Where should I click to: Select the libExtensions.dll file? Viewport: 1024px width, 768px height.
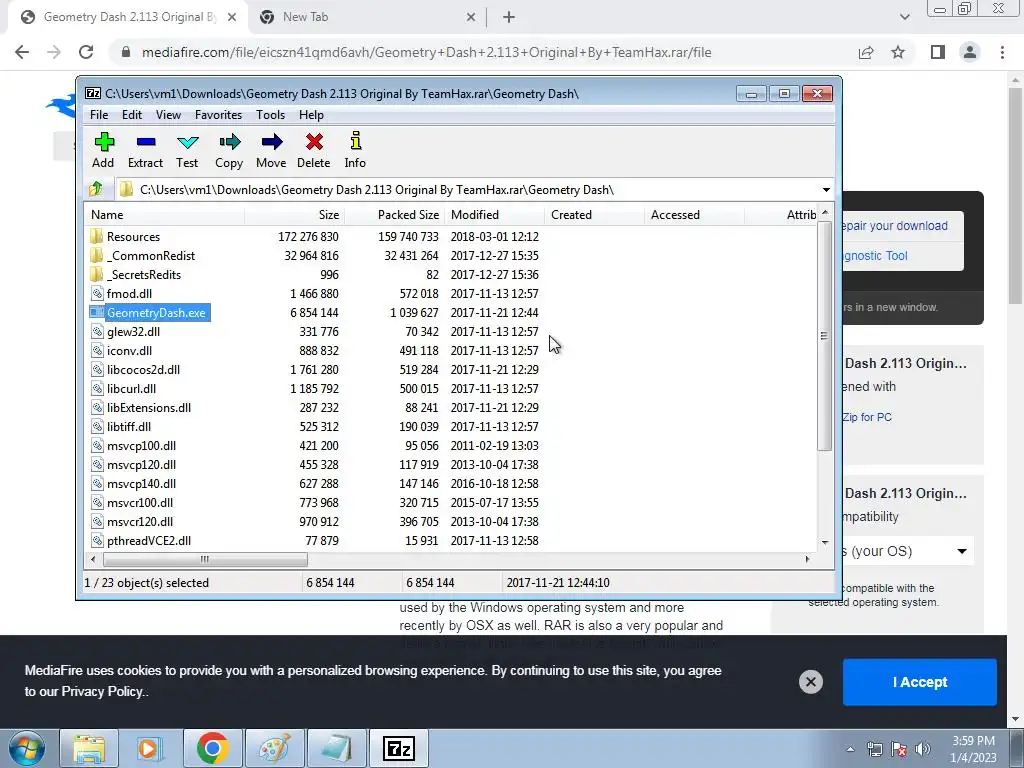click(x=149, y=408)
